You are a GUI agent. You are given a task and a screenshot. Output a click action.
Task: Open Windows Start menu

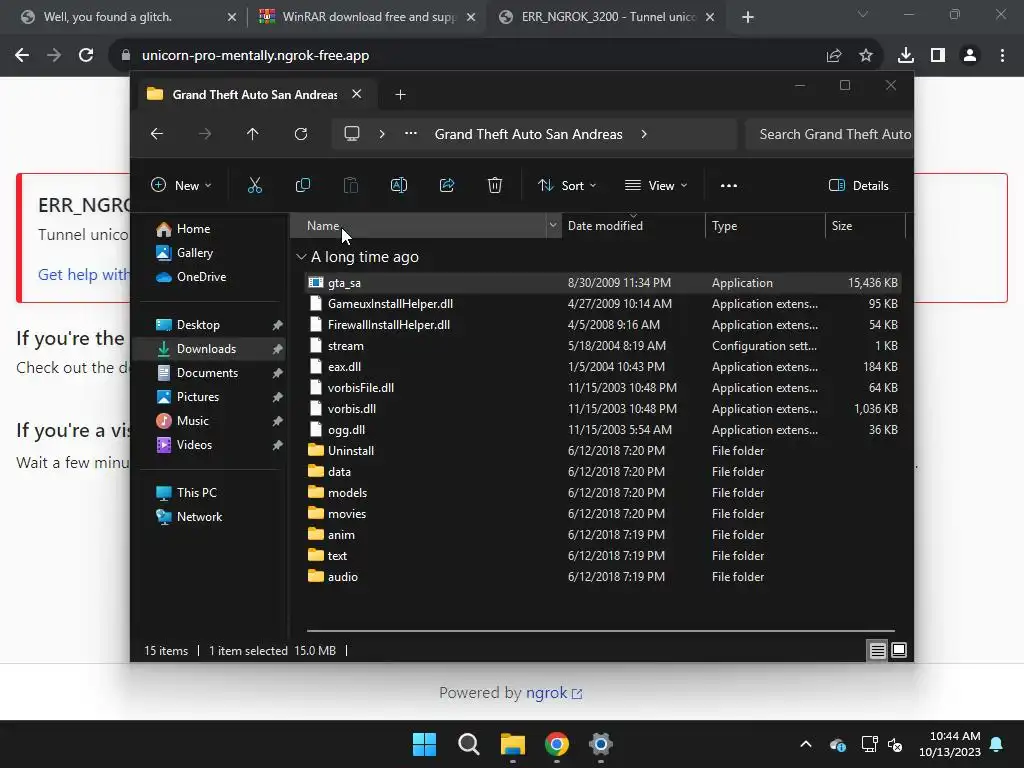tap(424, 744)
